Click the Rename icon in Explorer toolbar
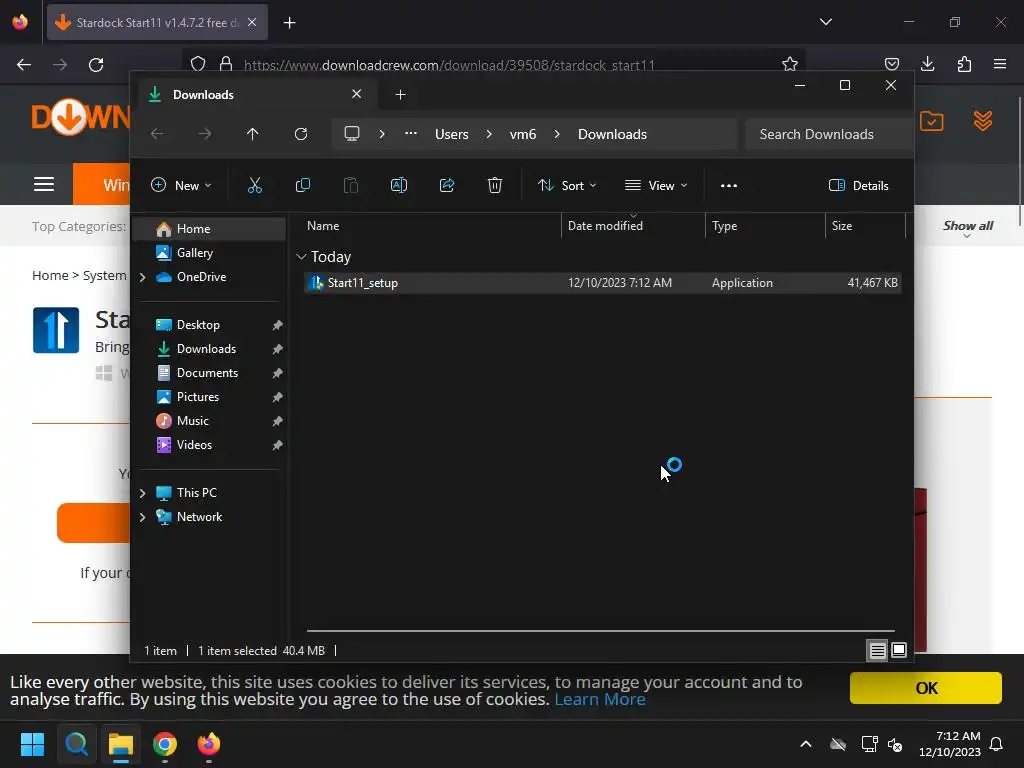 [x=398, y=185]
